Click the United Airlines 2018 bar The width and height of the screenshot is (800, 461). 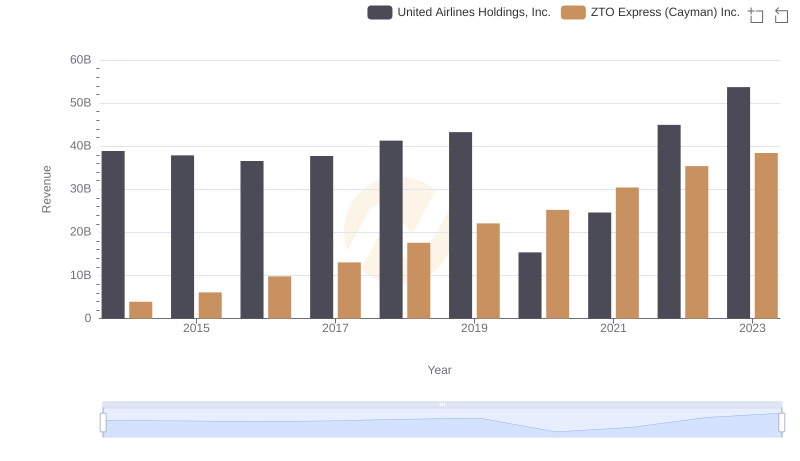click(391, 229)
